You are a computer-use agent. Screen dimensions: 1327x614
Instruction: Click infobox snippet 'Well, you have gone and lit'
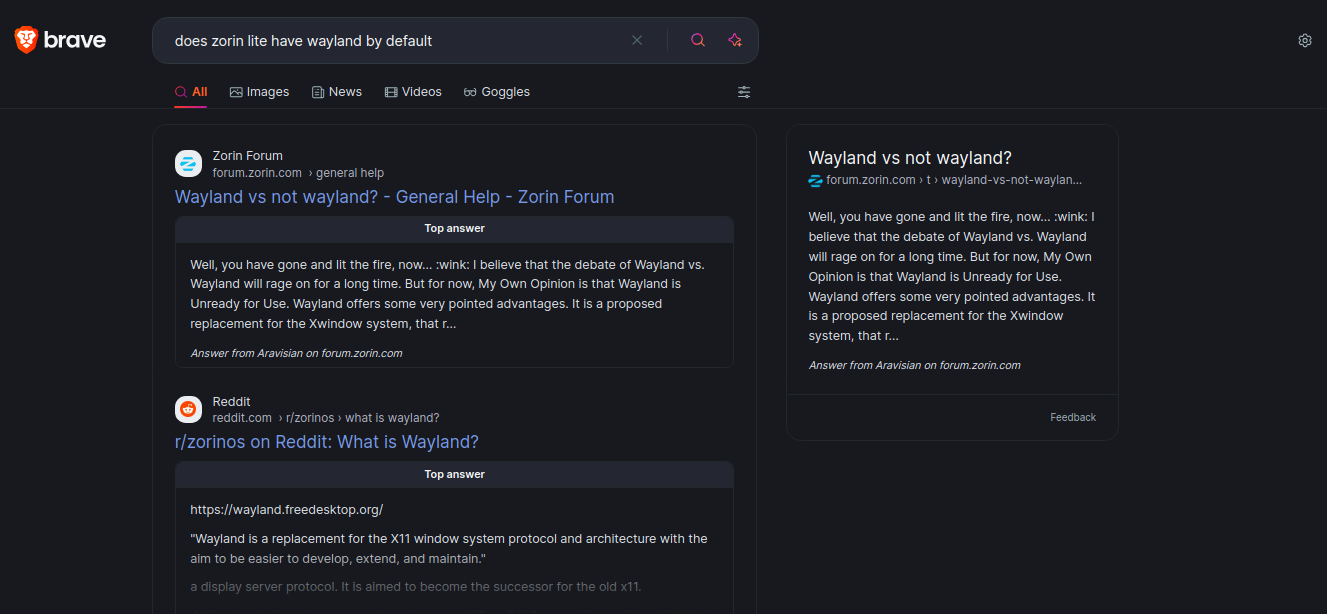pos(952,276)
